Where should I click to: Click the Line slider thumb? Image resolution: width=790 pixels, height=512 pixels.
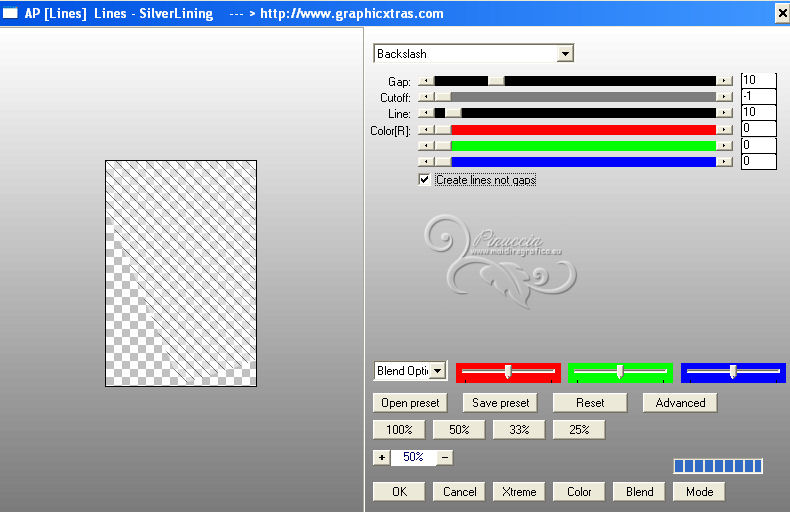453,113
